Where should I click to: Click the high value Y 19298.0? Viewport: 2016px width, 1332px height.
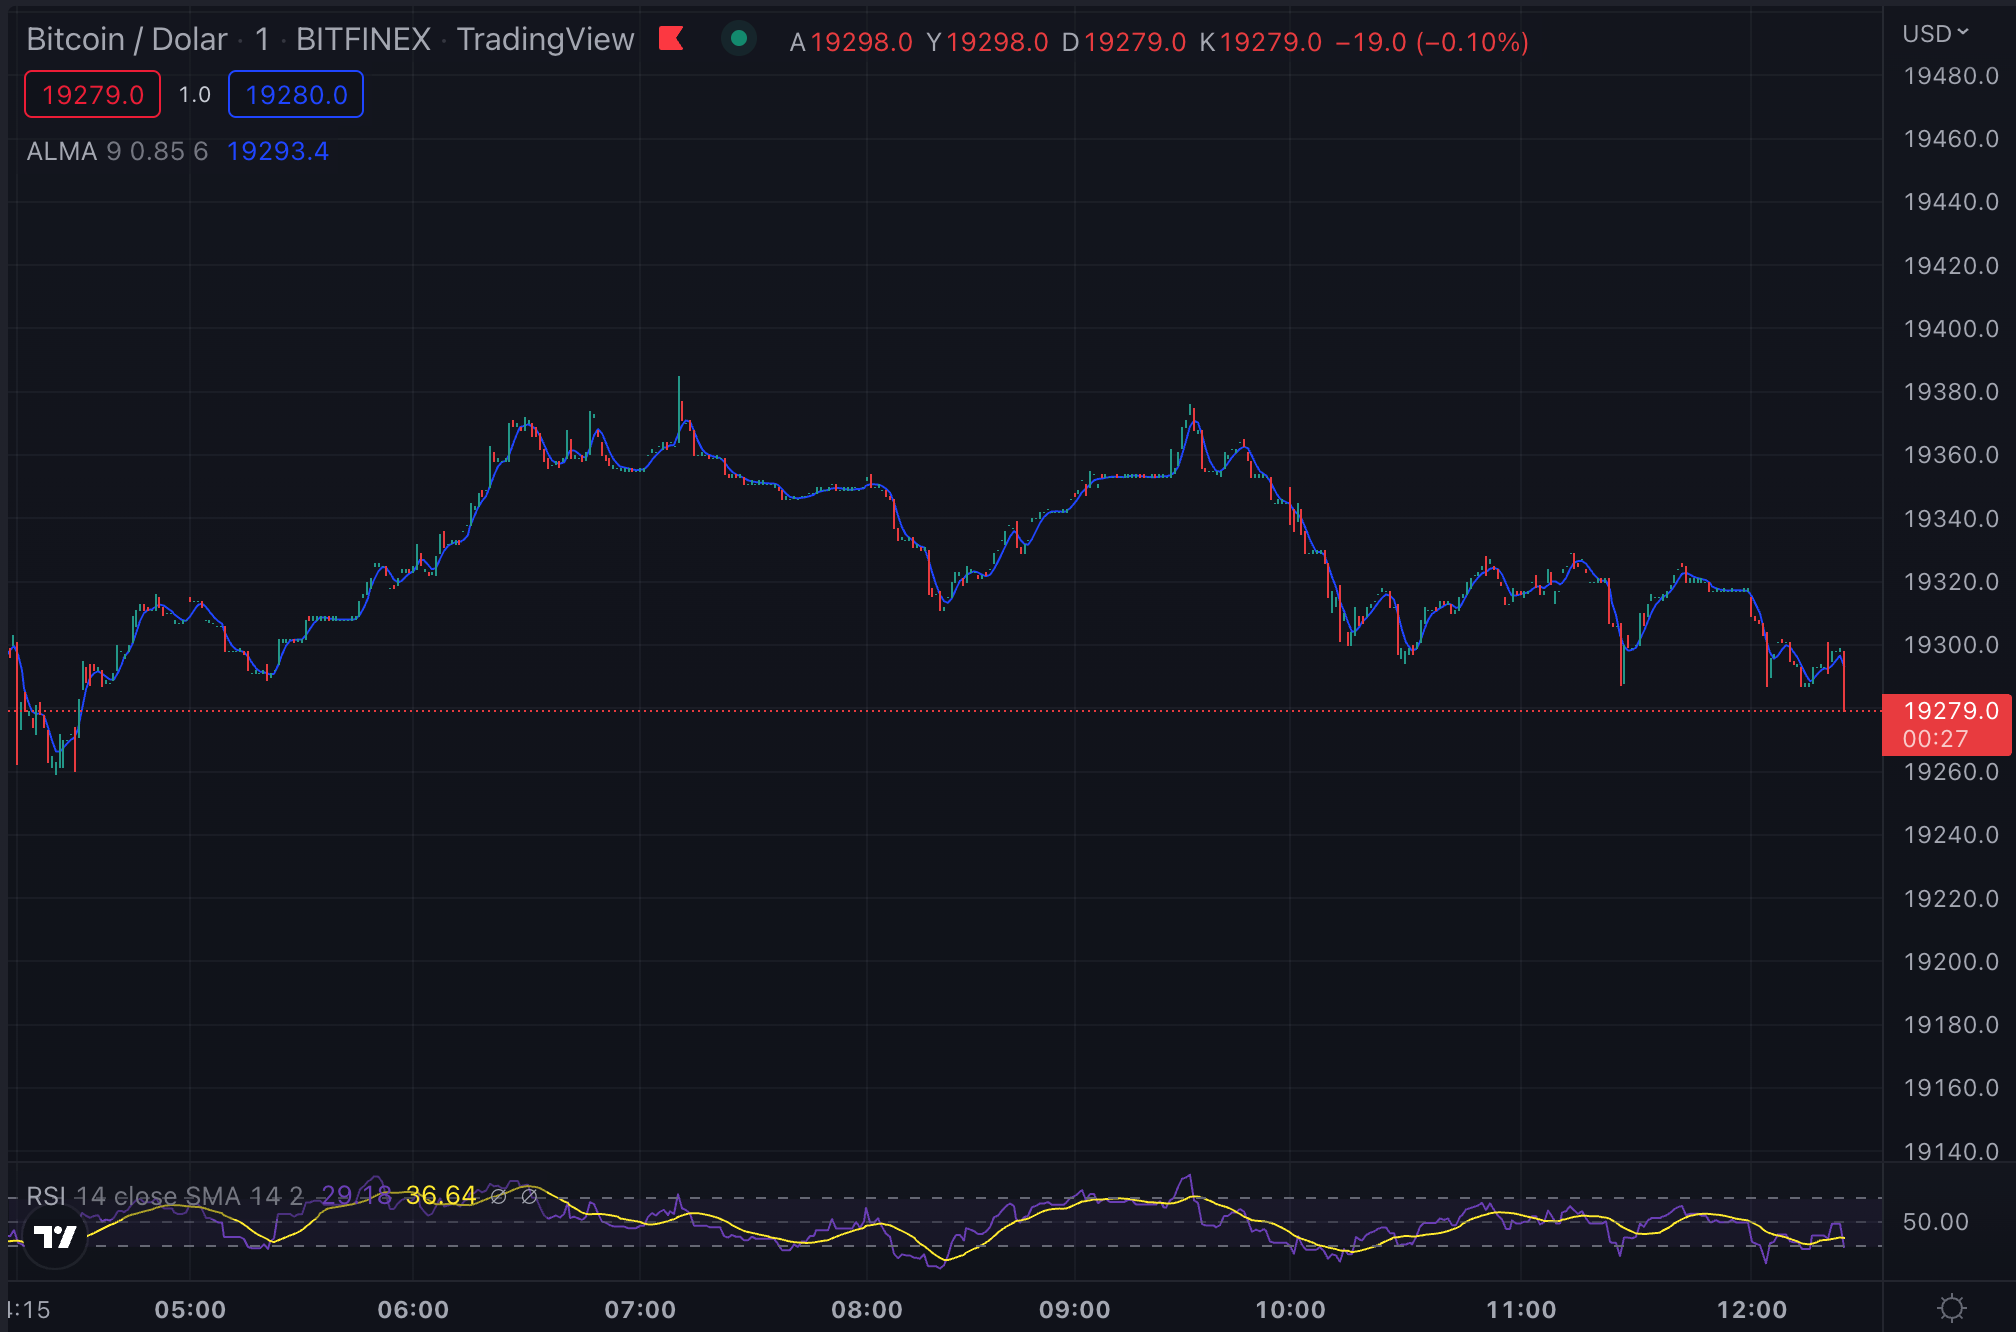point(987,42)
